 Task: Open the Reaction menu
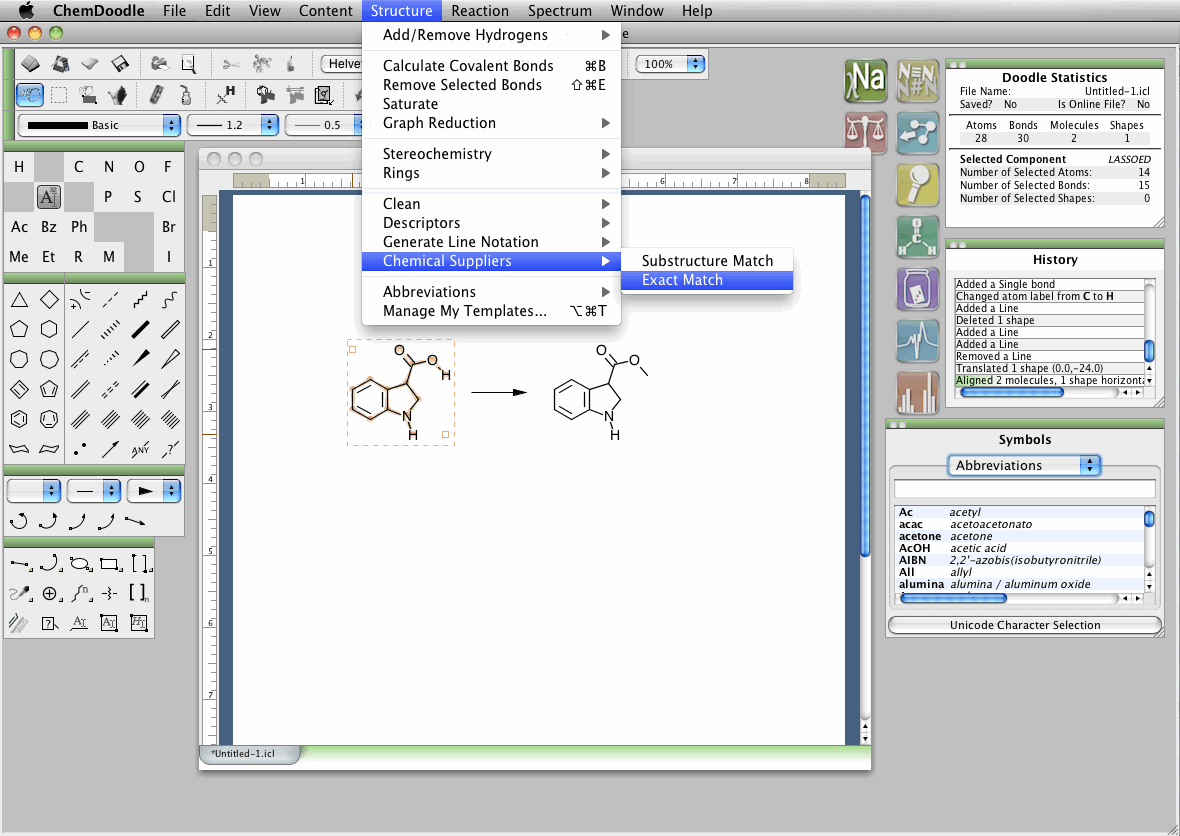pyautogui.click(x=479, y=11)
